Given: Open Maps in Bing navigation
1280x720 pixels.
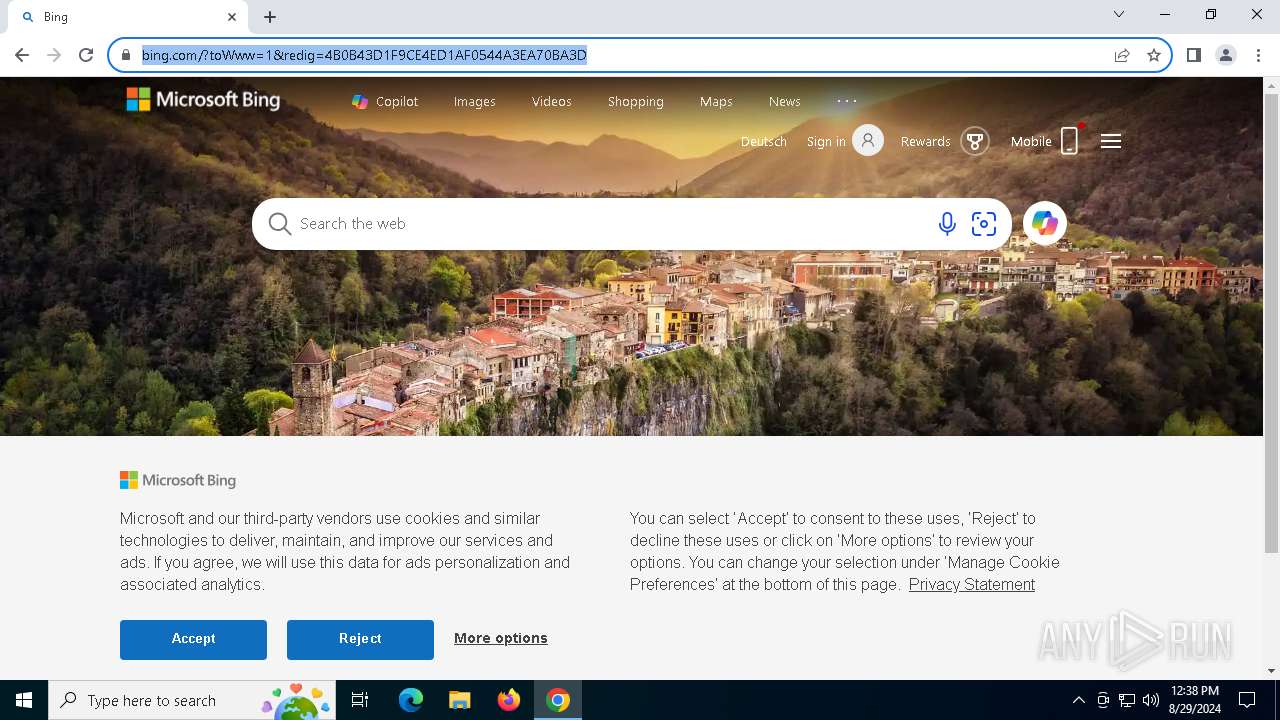Looking at the screenshot, I should (x=716, y=101).
